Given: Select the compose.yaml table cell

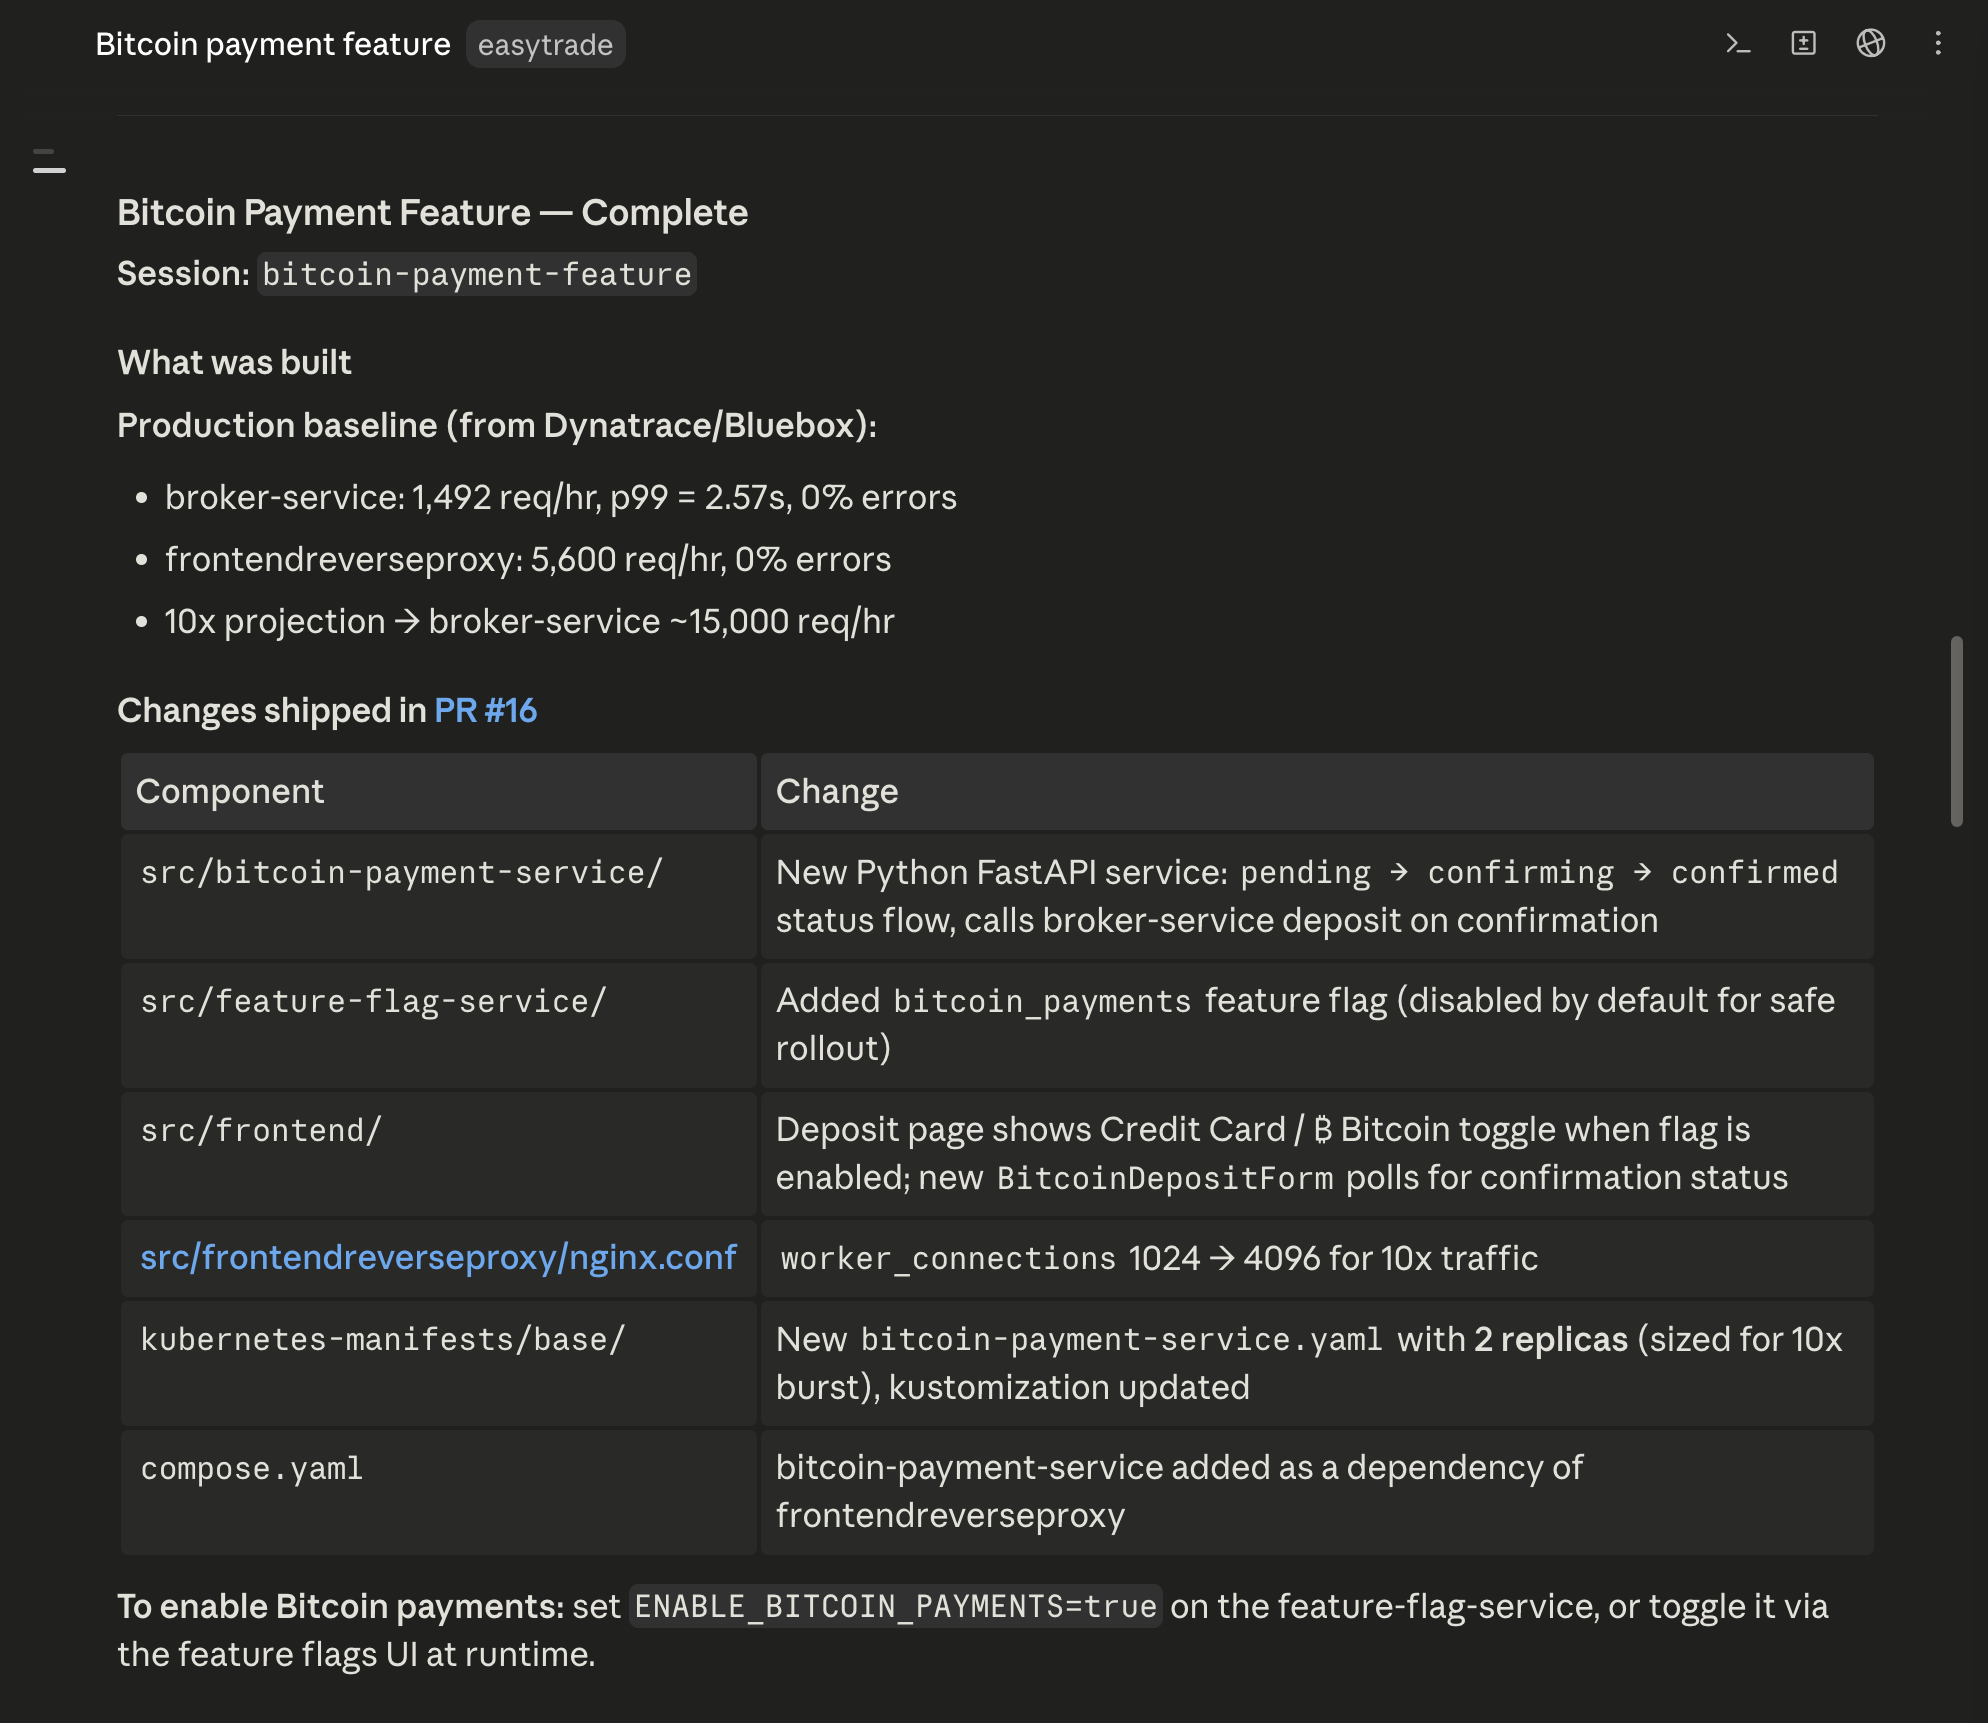Looking at the screenshot, I should coord(438,1492).
